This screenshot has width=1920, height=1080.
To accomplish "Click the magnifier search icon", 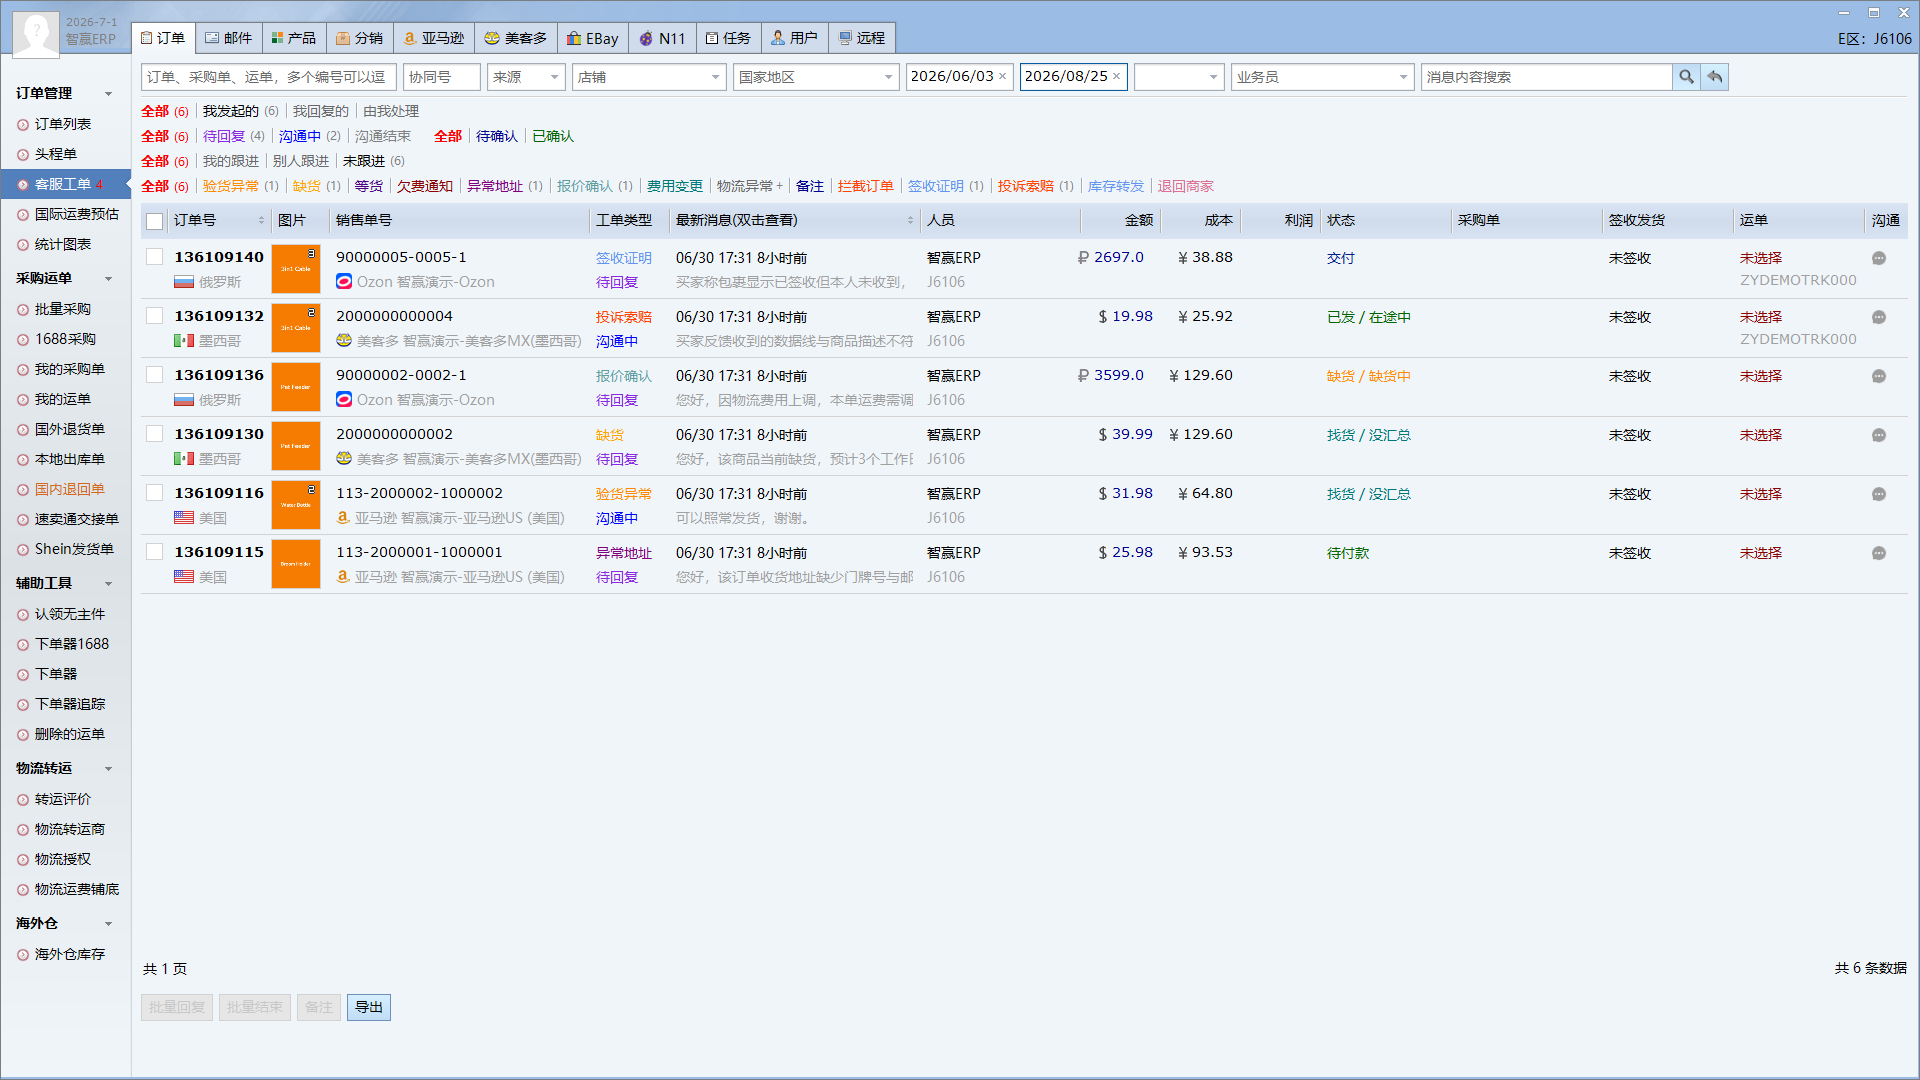I will pyautogui.click(x=1686, y=77).
